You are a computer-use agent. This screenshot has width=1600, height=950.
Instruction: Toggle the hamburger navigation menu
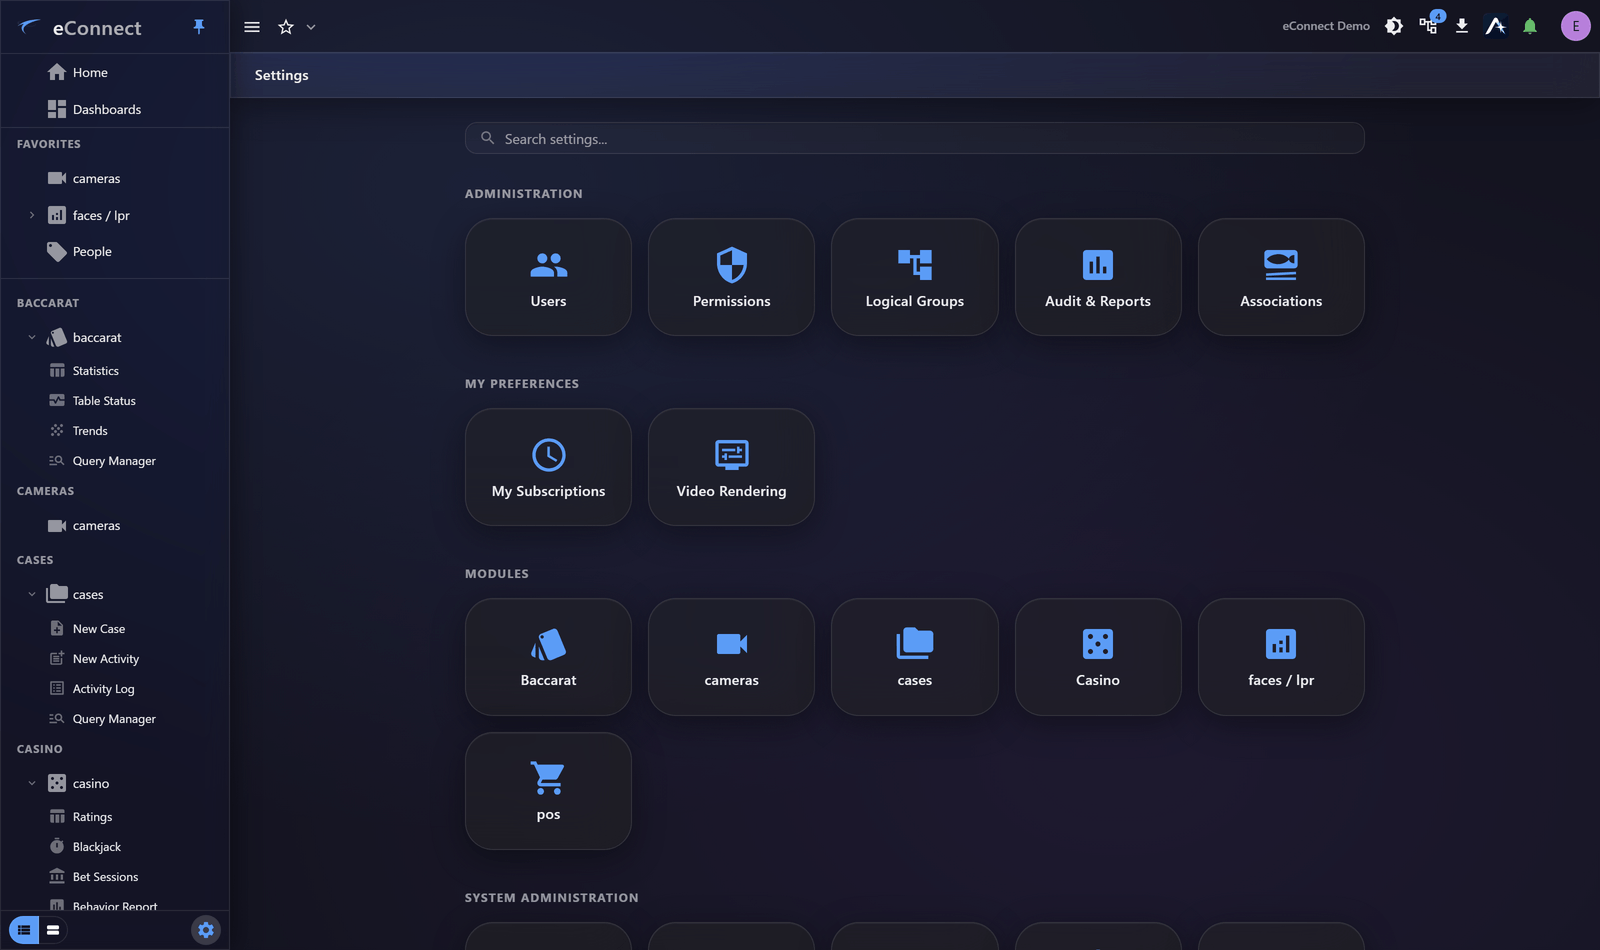(252, 27)
